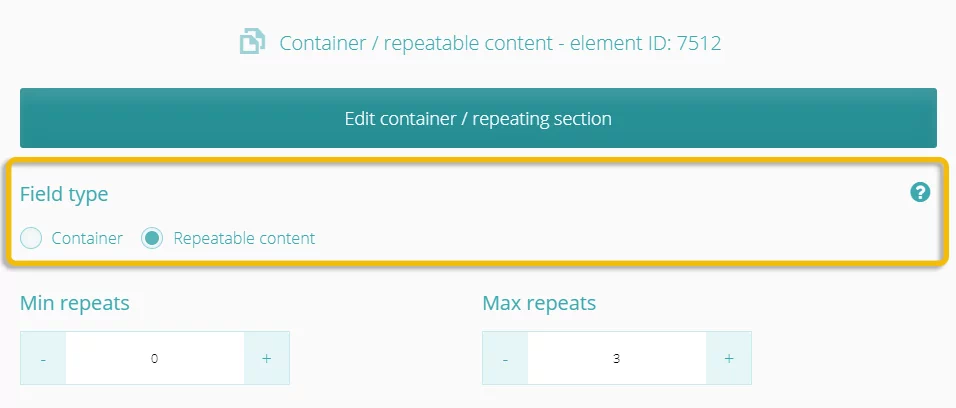The width and height of the screenshot is (956, 408).
Task: Increase Max repeats with plus button
Action: click(729, 359)
